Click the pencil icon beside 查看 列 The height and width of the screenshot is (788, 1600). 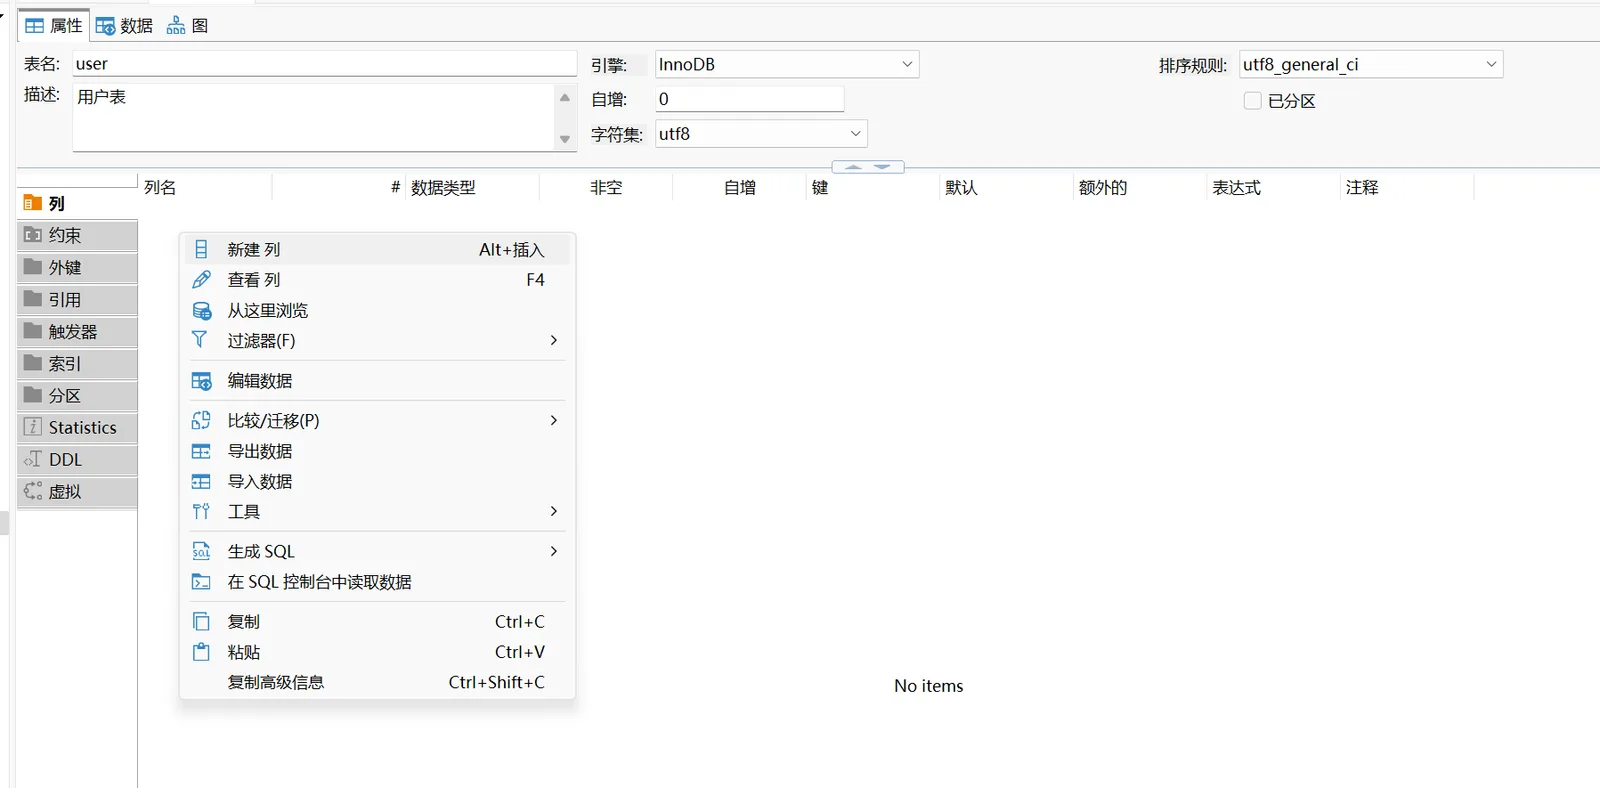(201, 280)
